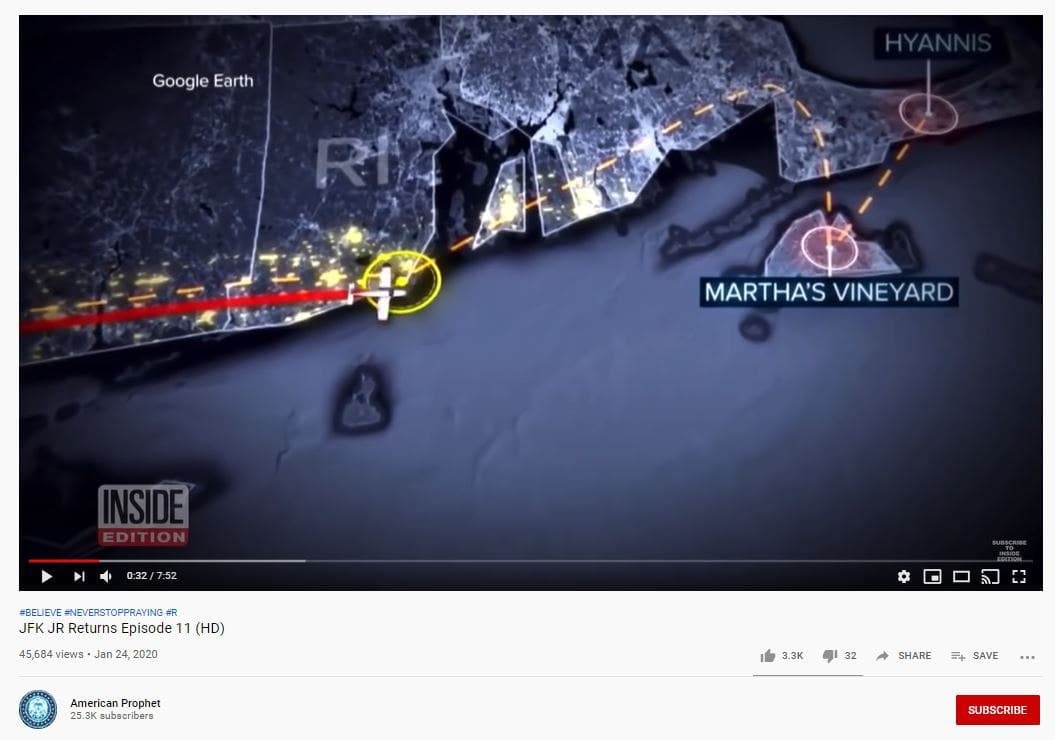Open the player settings gear
This screenshot has height=740, width=1055.
coord(904,577)
